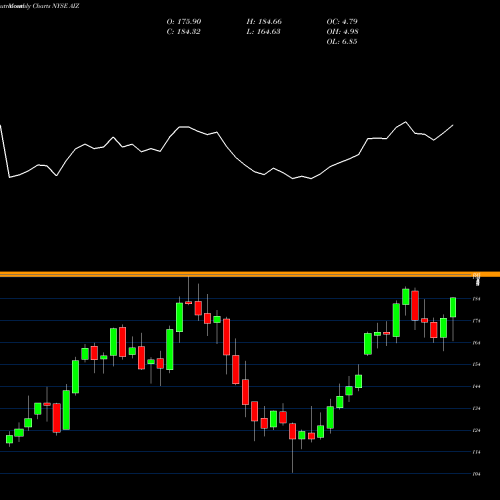
Task: Click the open price value O: 175.90
Action: point(184,22)
